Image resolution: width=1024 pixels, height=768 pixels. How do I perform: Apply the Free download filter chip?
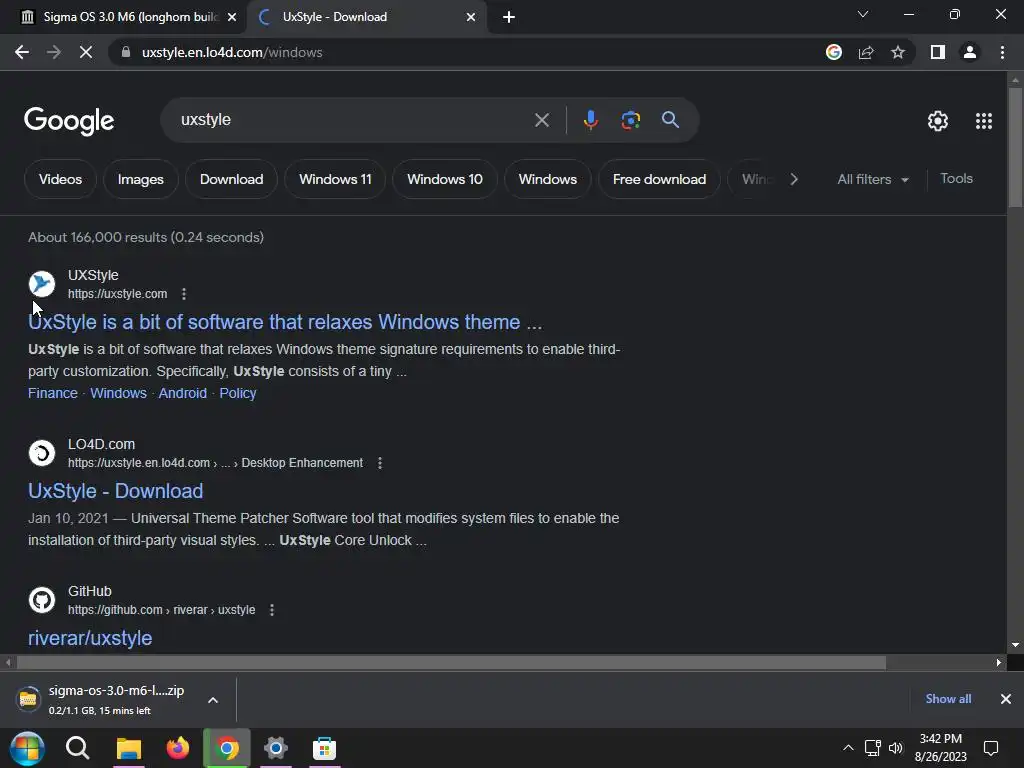pyautogui.click(x=659, y=179)
